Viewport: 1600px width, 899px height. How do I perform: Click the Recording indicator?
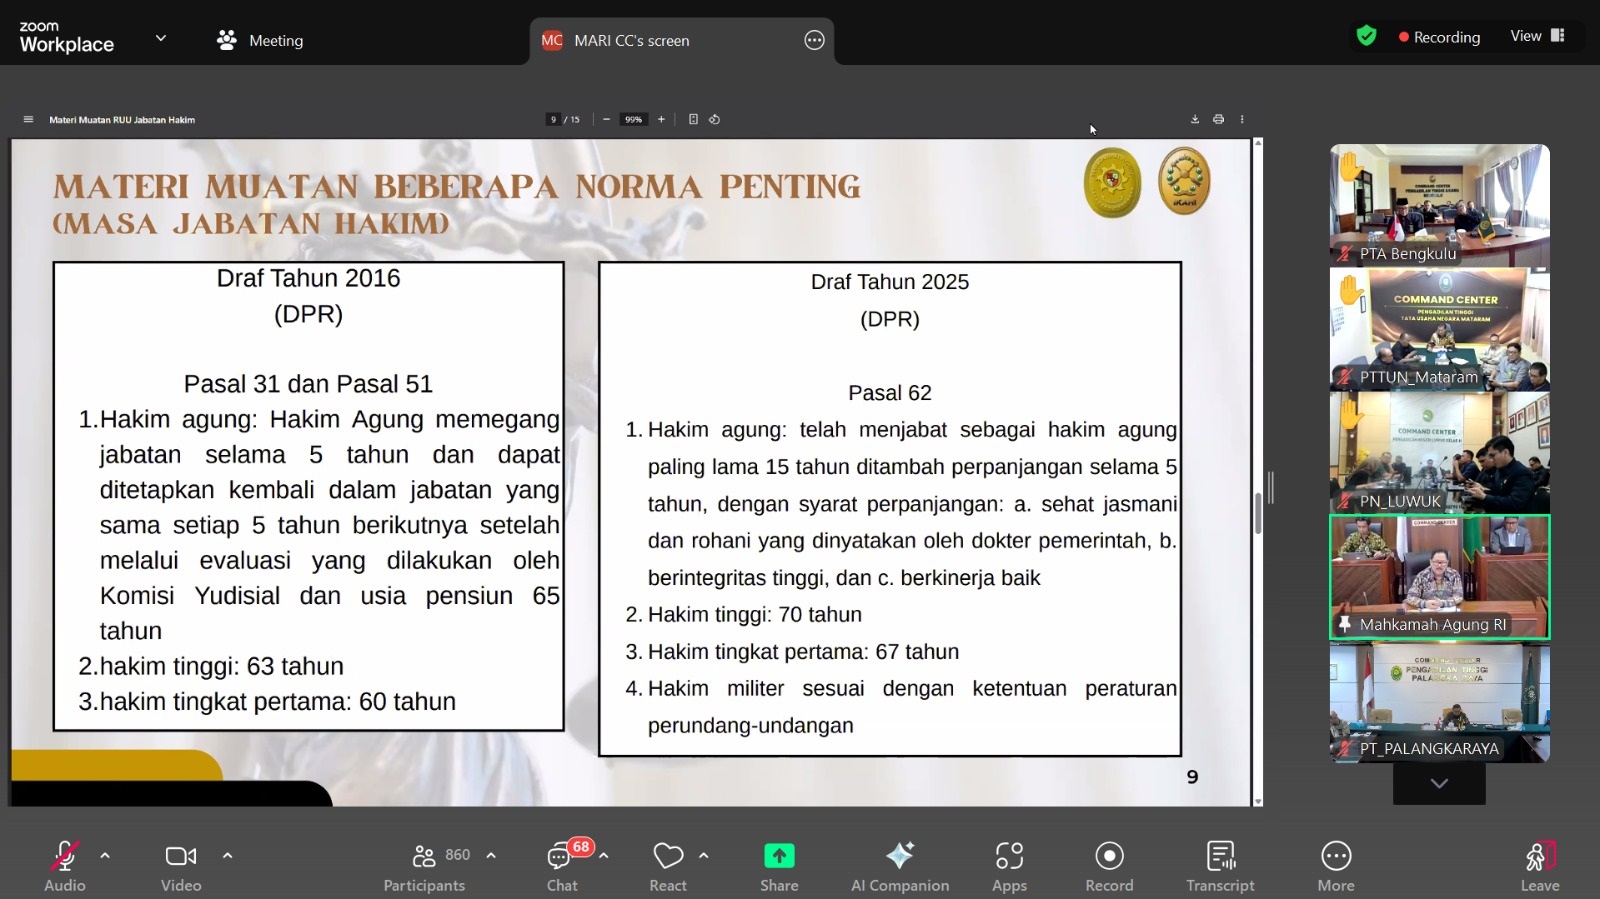(1440, 37)
